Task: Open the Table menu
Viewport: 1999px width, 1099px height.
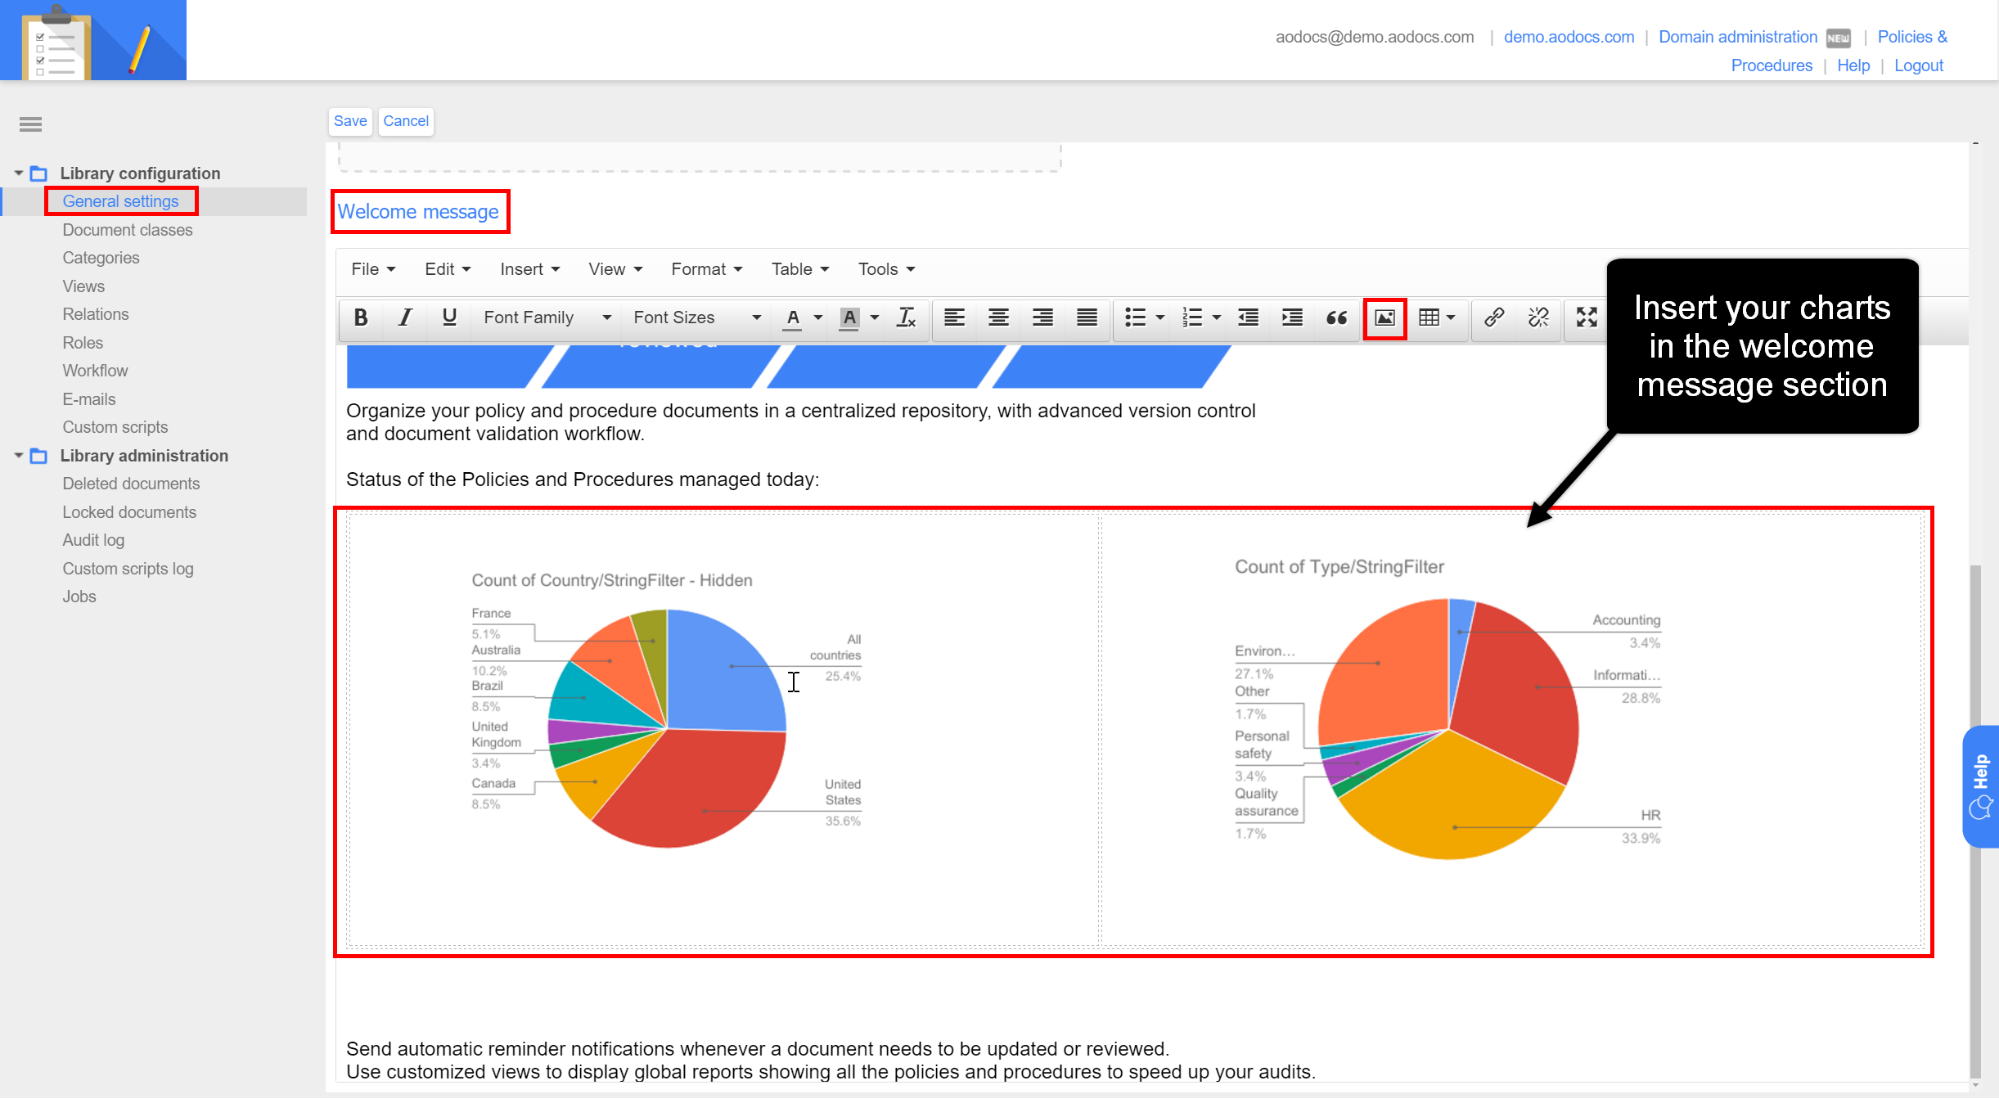Action: tap(800, 269)
